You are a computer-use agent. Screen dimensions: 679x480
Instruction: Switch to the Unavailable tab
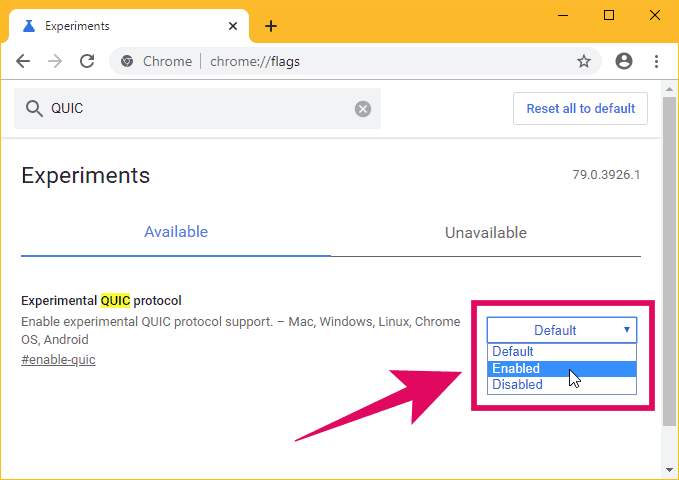(x=486, y=233)
